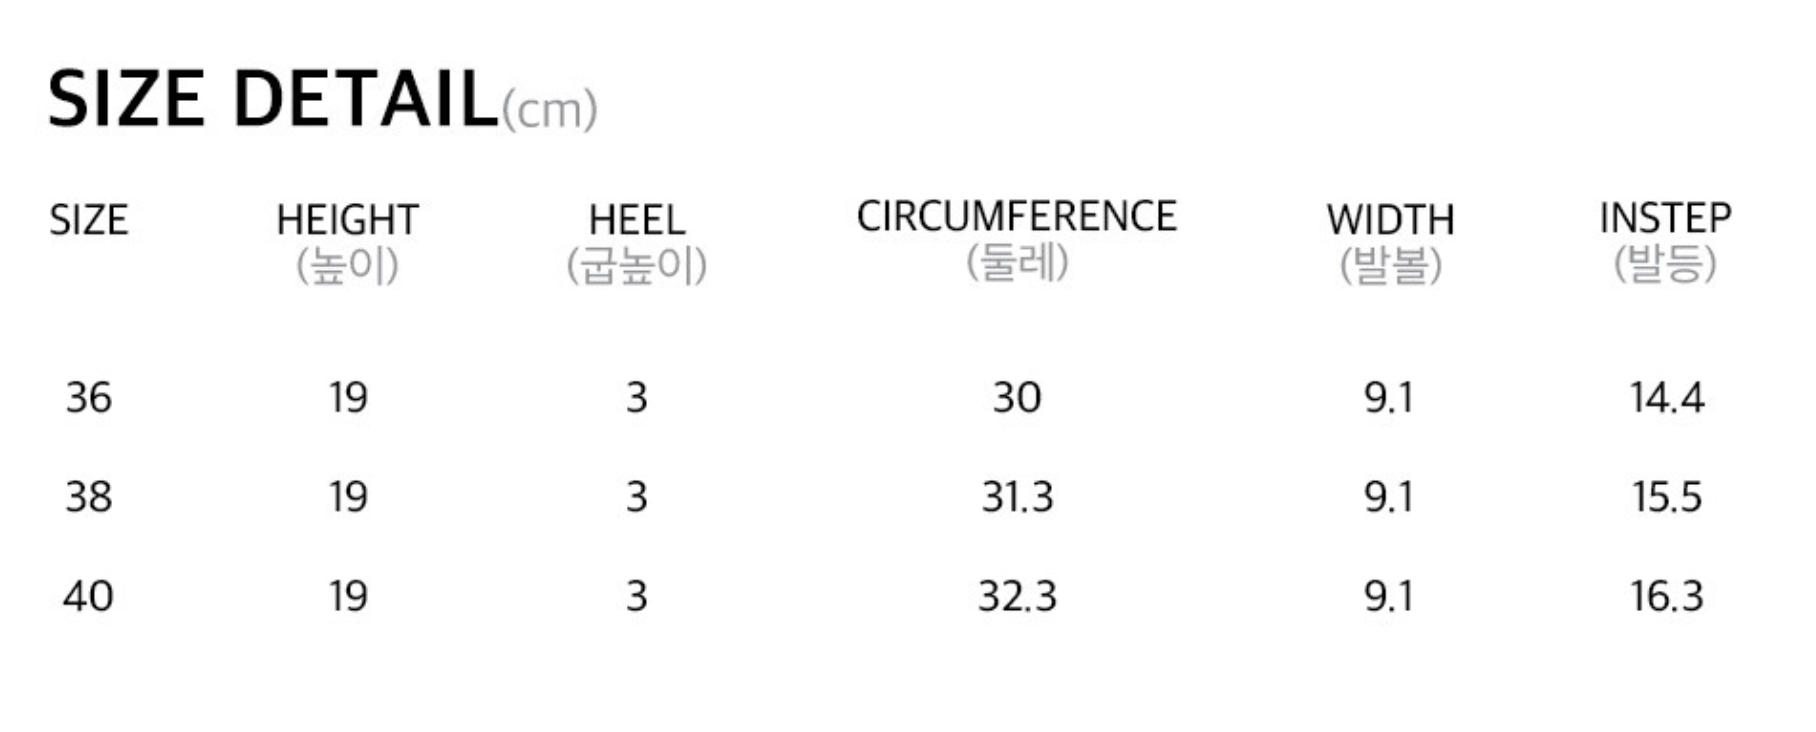
Task: Click the CIRCUMFERENCE column header
Action: click(x=1016, y=217)
